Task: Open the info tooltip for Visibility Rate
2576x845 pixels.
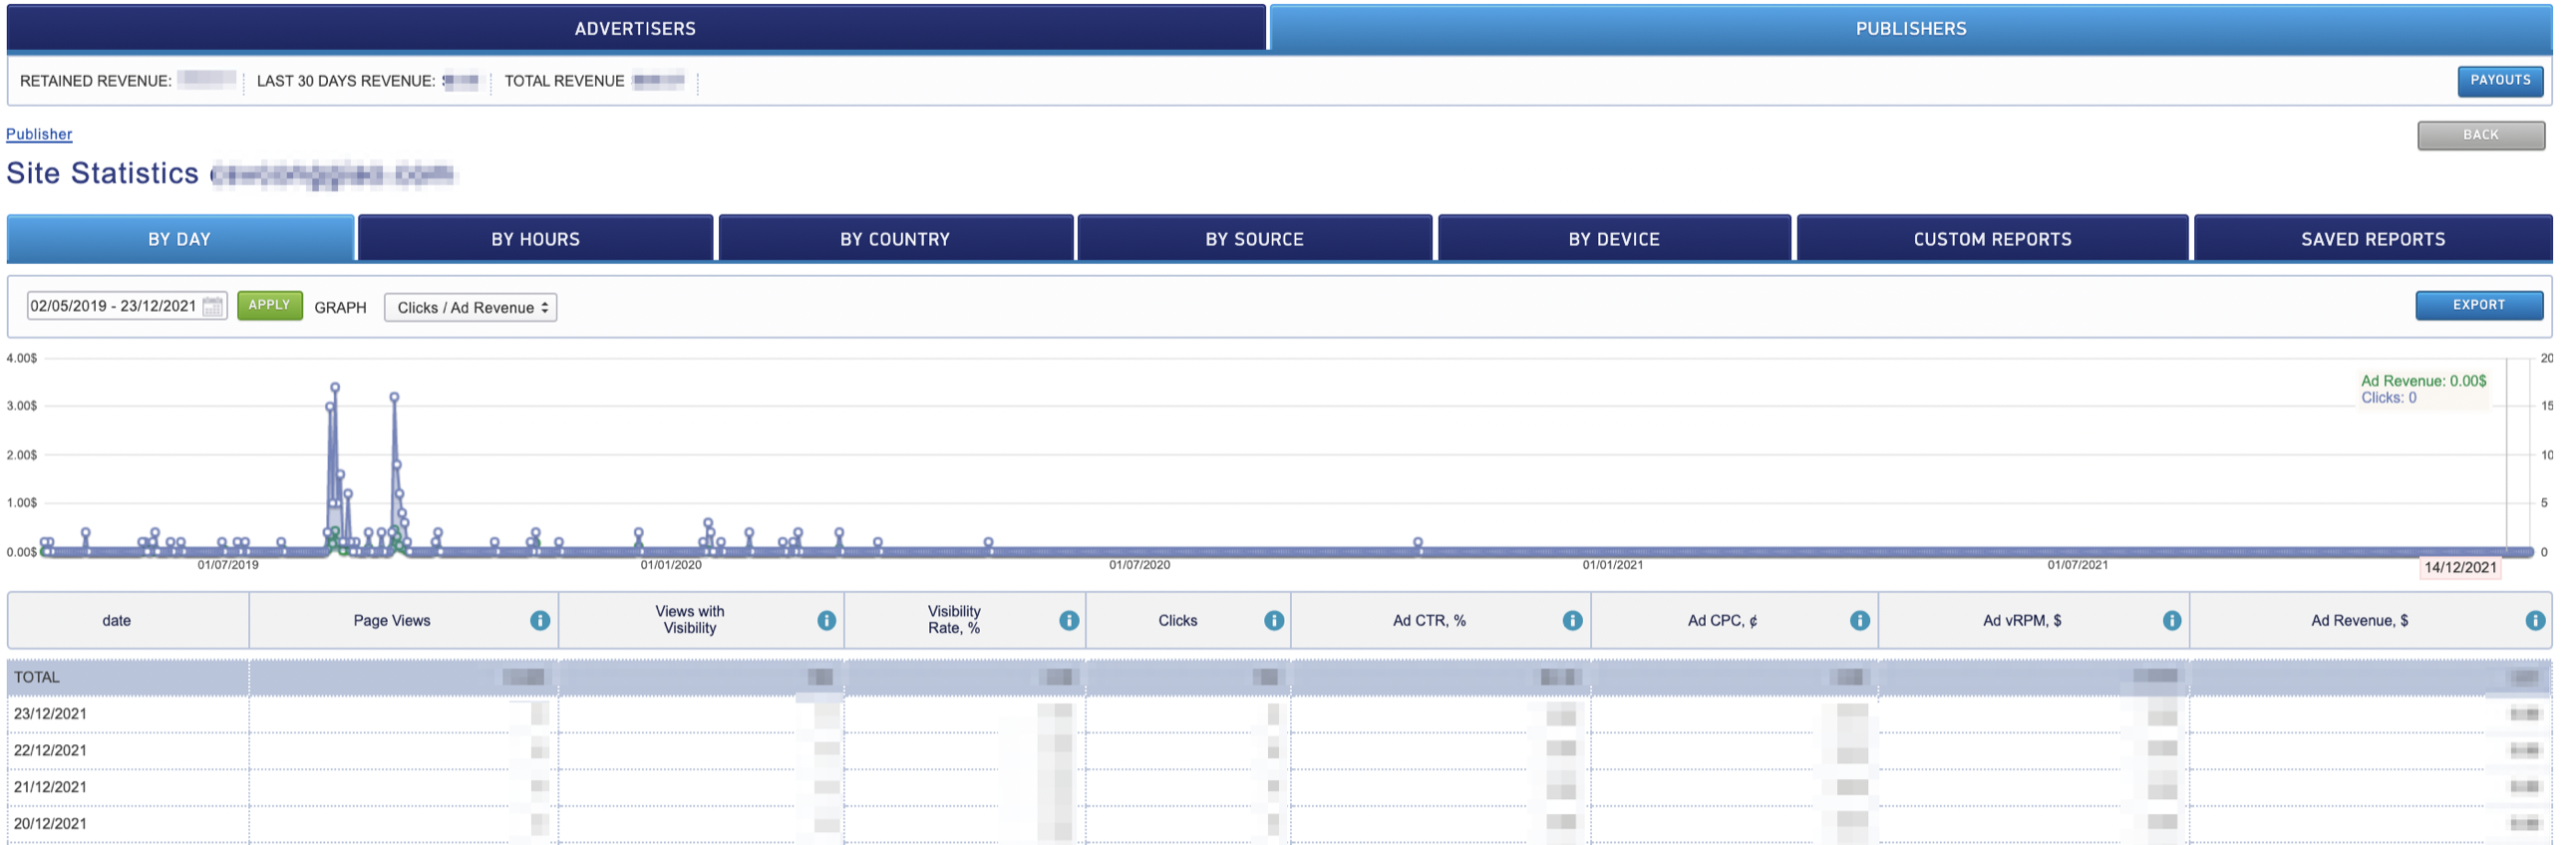Action: click(1069, 620)
